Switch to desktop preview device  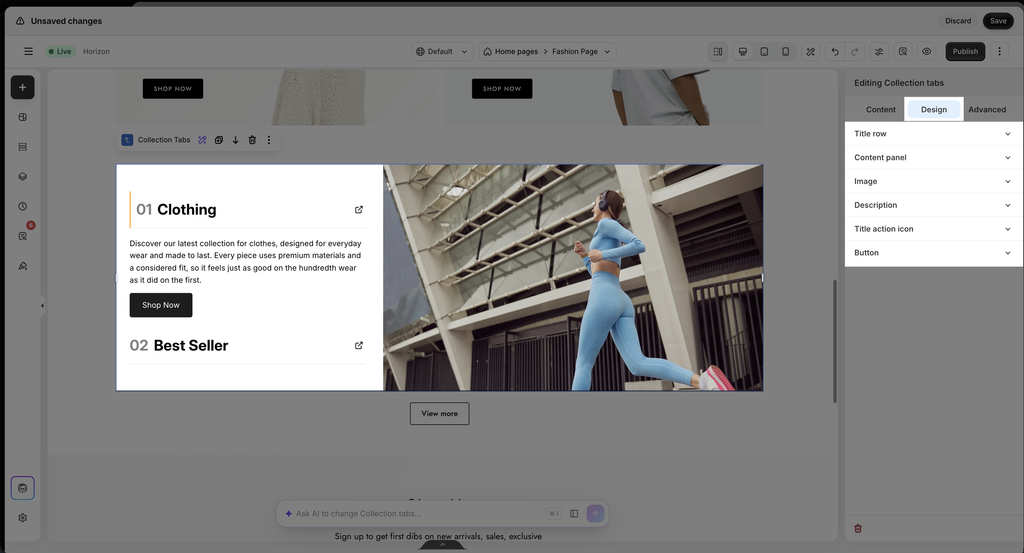click(743, 52)
